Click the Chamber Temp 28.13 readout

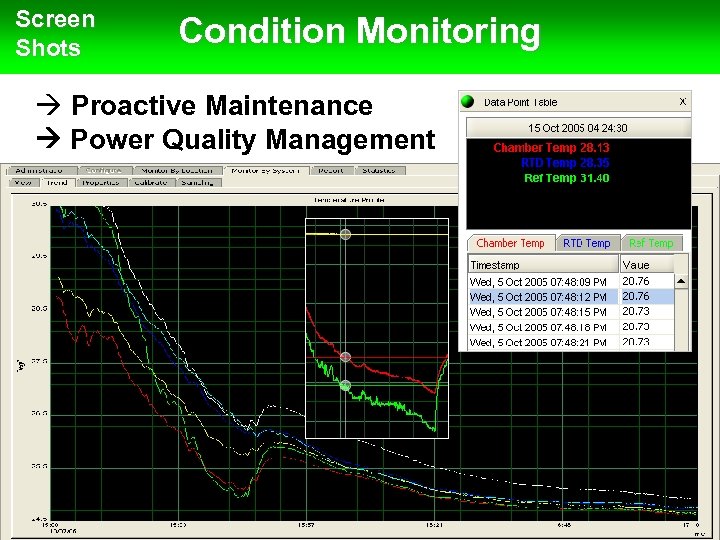(x=551, y=148)
